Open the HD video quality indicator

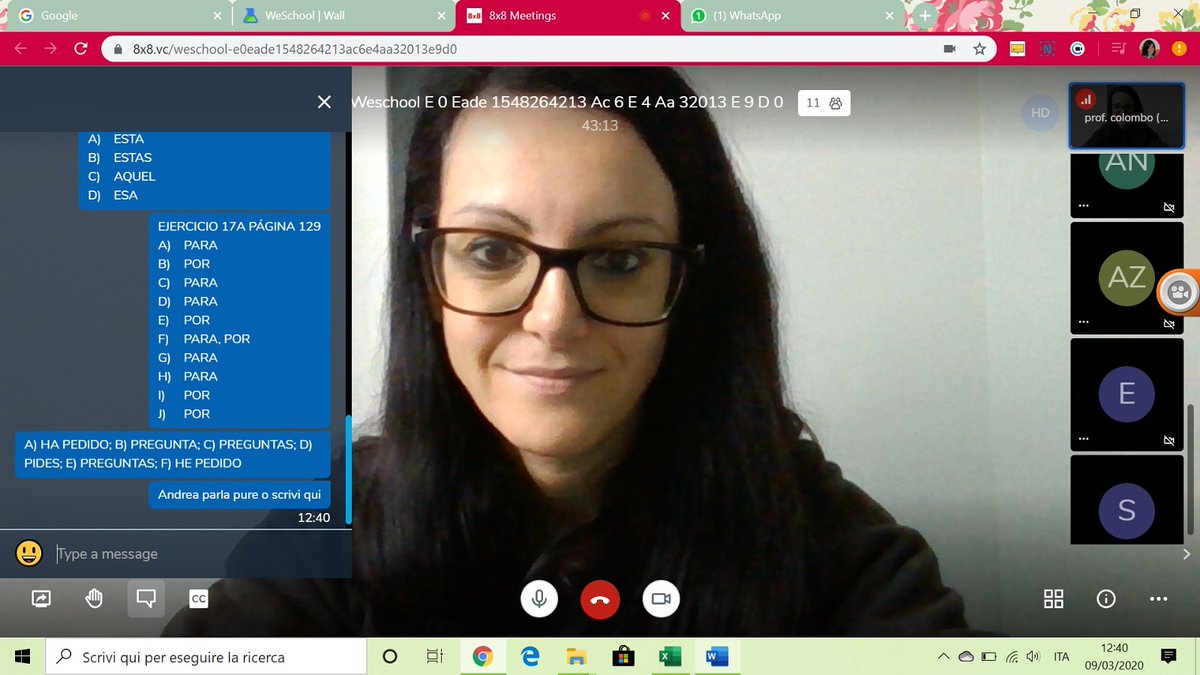click(1040, 113)
